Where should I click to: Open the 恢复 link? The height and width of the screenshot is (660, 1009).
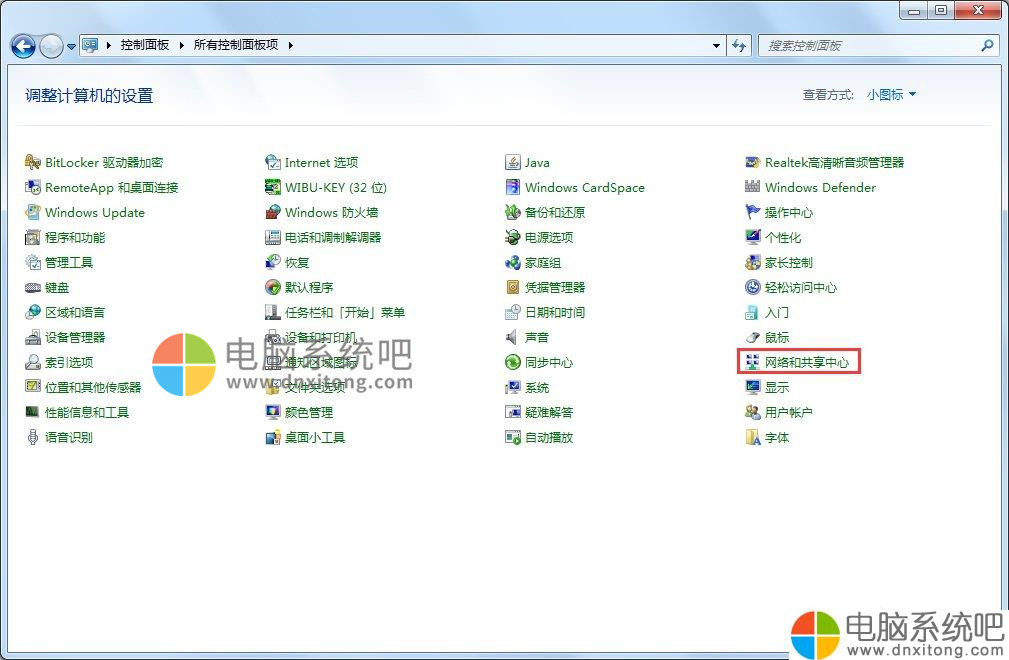pyautogui.click(x=297, y=262)
